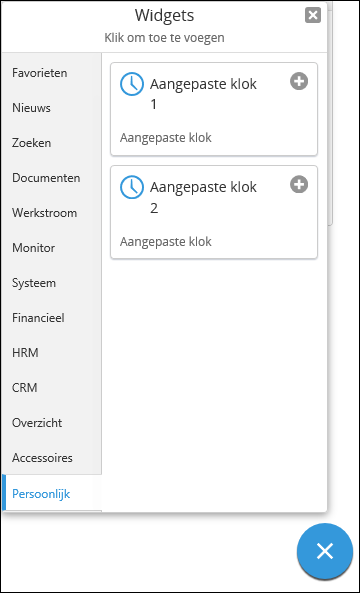This screenshot has width=360, height=593.
Task: Close the Widgets panel with X icon
Action: 313,16
